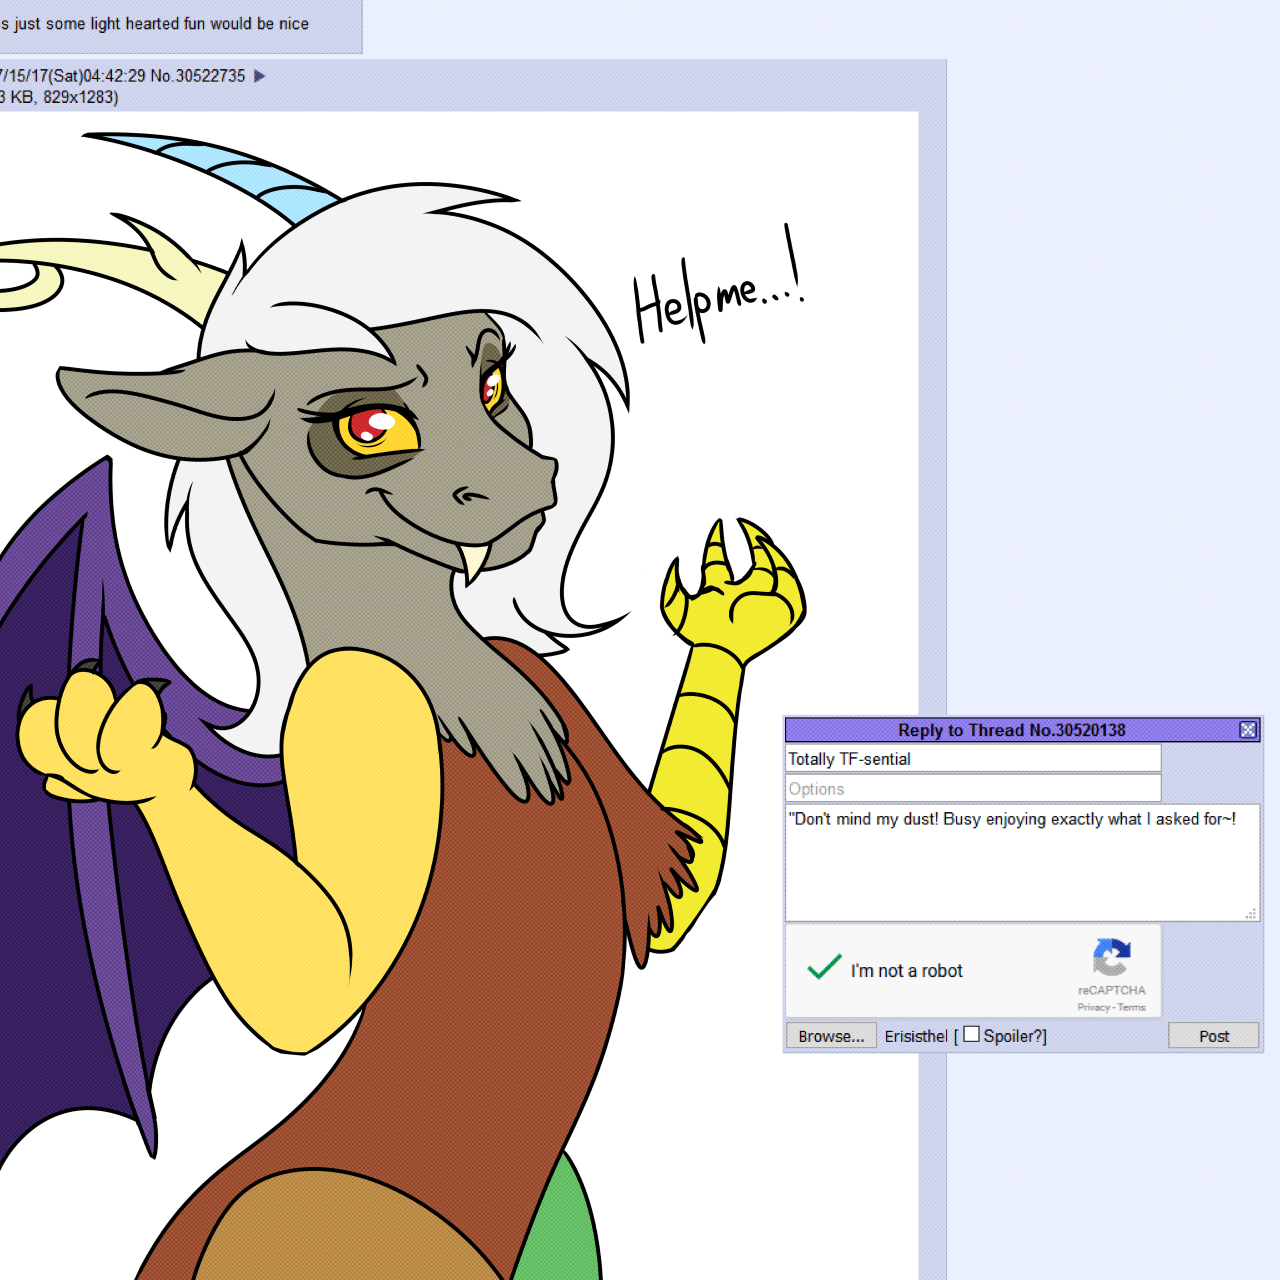Screen dimensions: 1280x1280
Task: Check the I'm not a robot box
Action: pyautogui.click(x=824, y=968)
